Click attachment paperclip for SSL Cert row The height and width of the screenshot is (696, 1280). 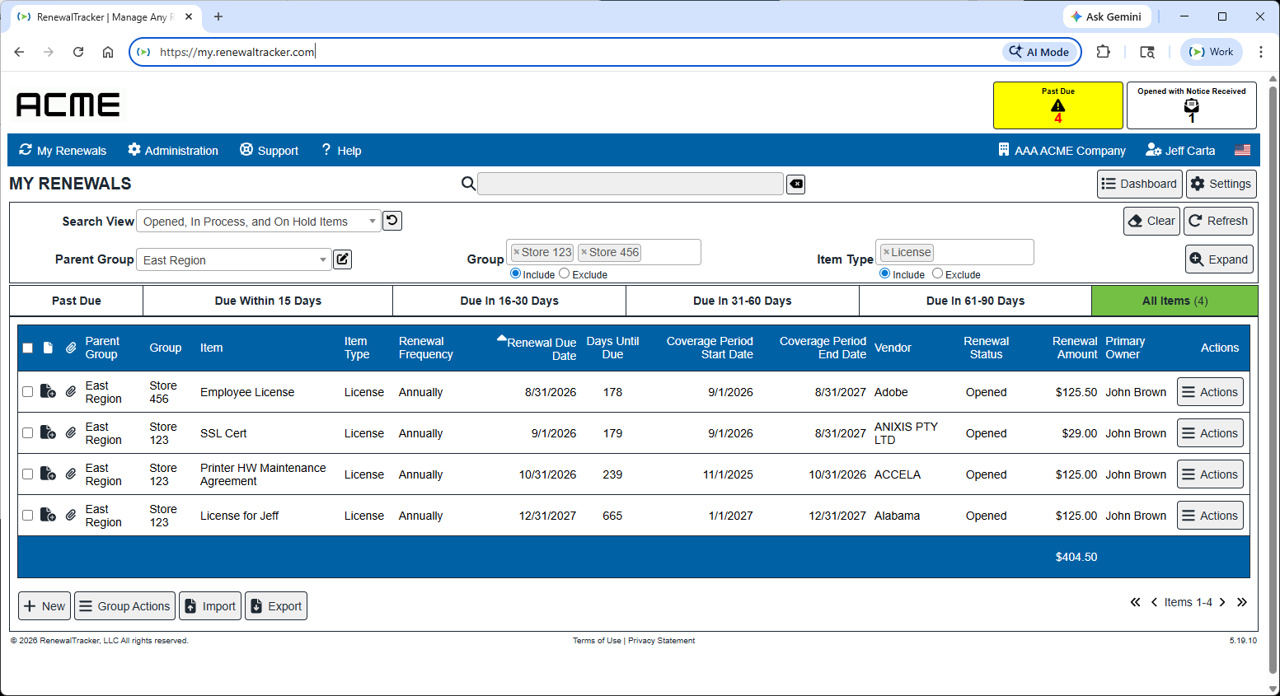(x=71, y=434)
